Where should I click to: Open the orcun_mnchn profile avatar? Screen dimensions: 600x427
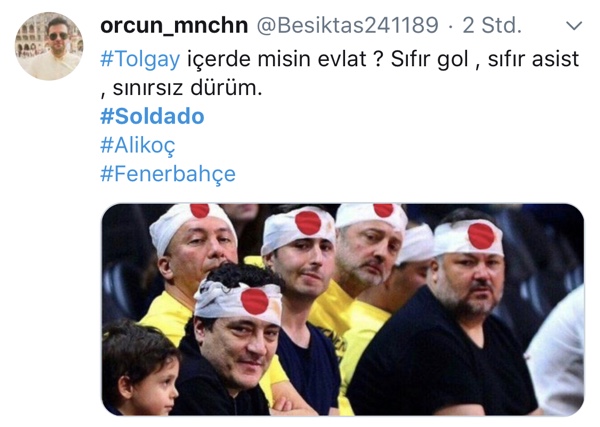click(49, 46)
